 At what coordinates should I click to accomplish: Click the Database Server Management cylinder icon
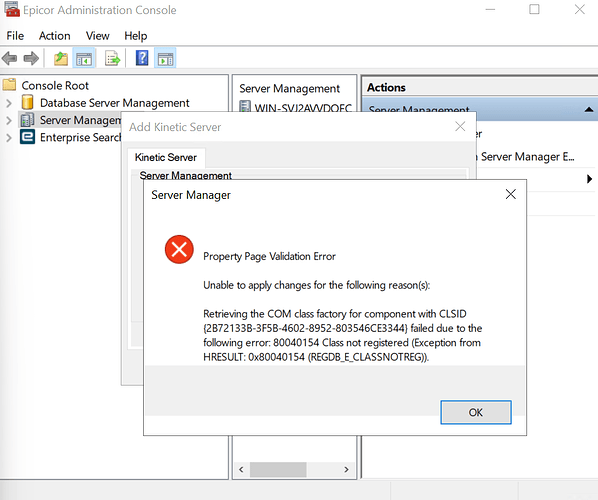(x=27, y=103)
